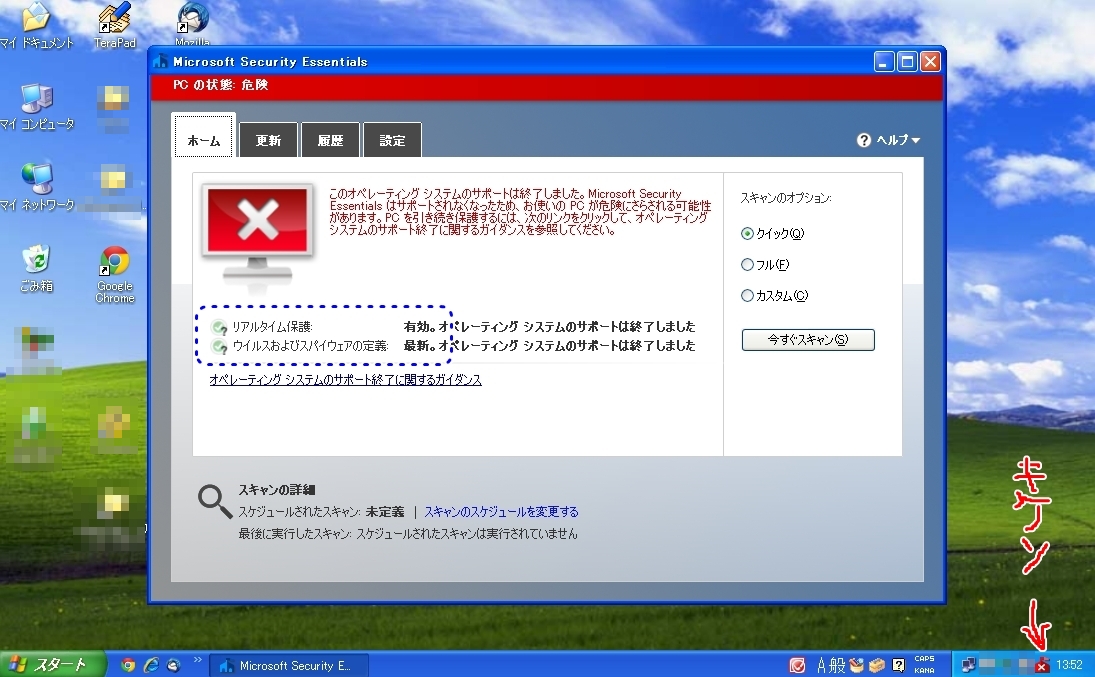Click the IME help question mark icon
Viewport: 1095px width, 677px height.
899,665
